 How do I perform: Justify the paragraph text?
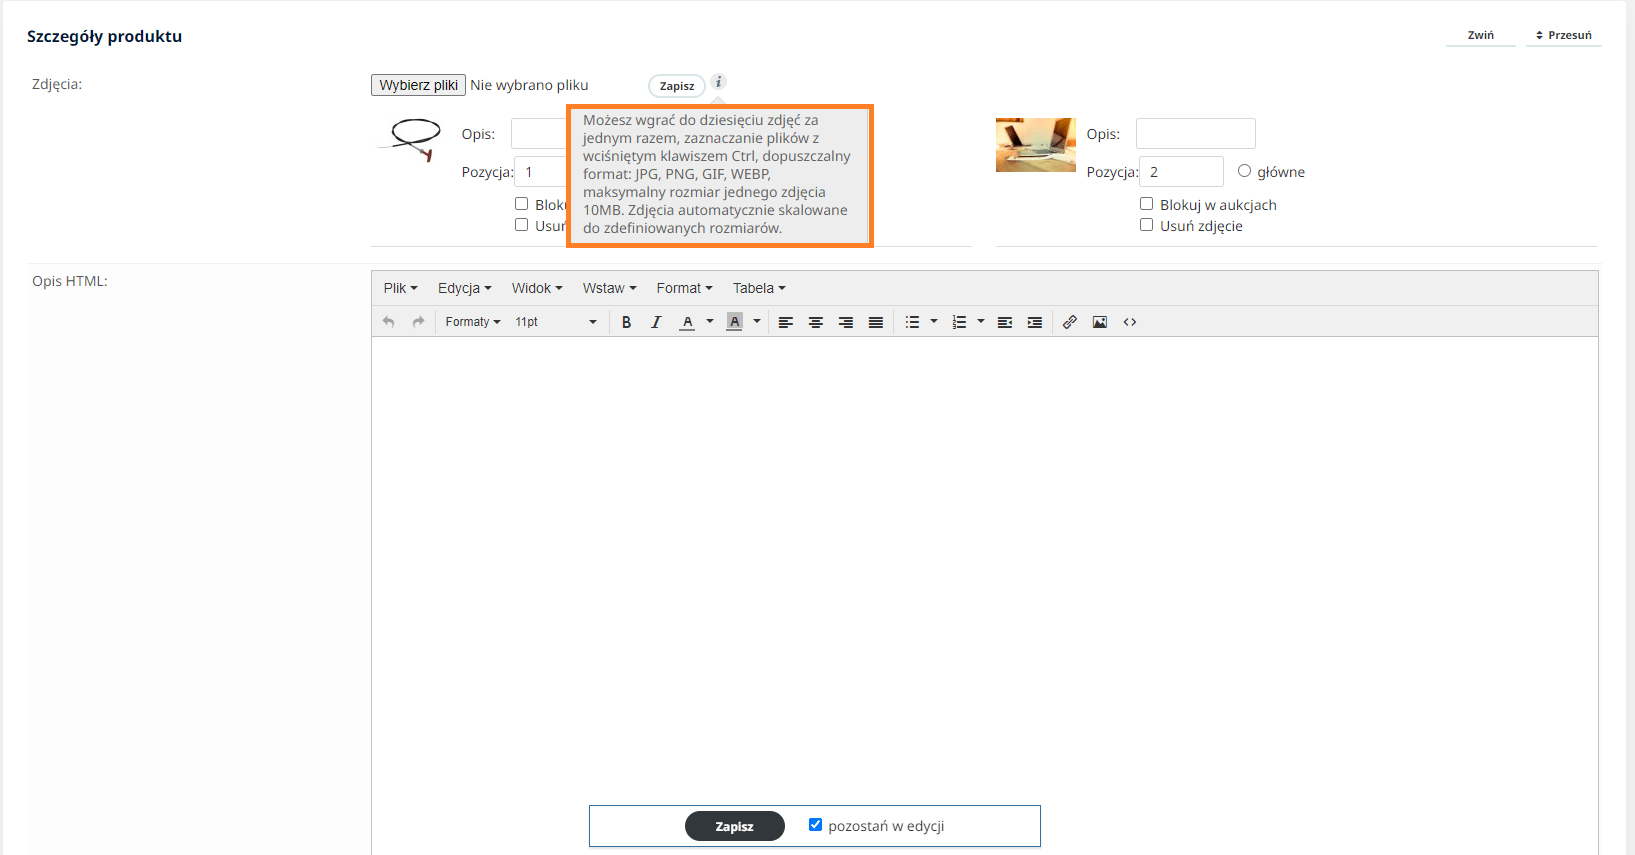pyautogui.click(x=876, y=322)
